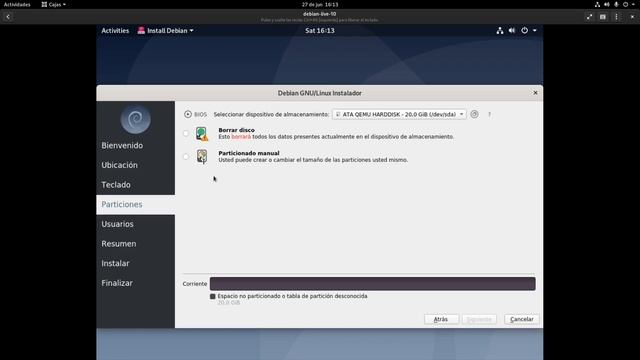Click the round icon beside the device dropdown
This screenshot has height=360, width=640.
[474, 114]
